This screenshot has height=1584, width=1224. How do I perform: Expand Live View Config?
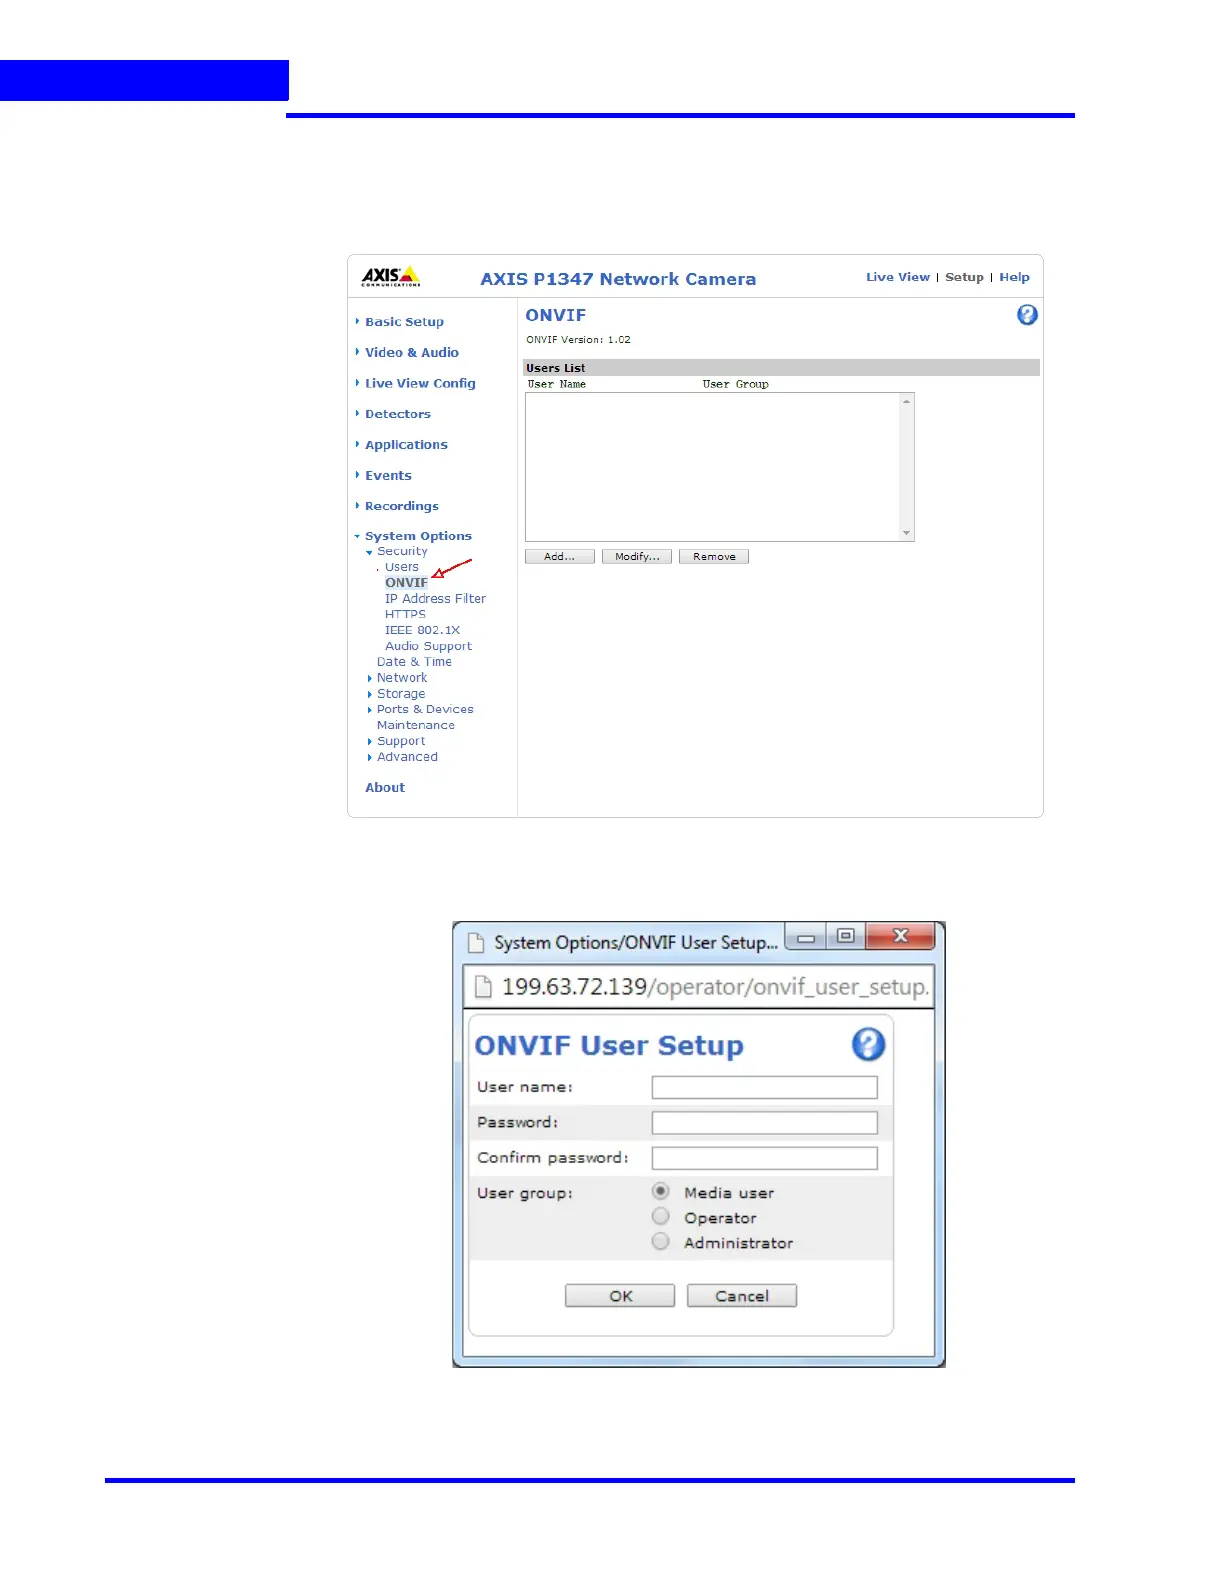point(420,384)
